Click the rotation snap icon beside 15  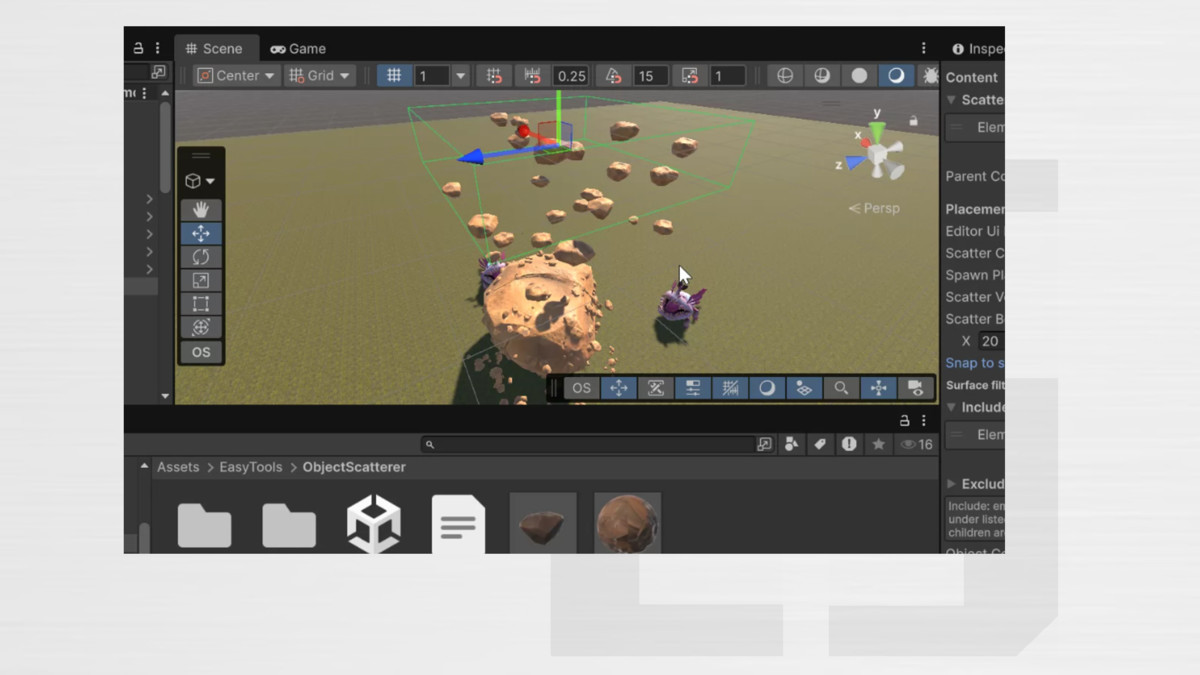[x=613, y=76]
